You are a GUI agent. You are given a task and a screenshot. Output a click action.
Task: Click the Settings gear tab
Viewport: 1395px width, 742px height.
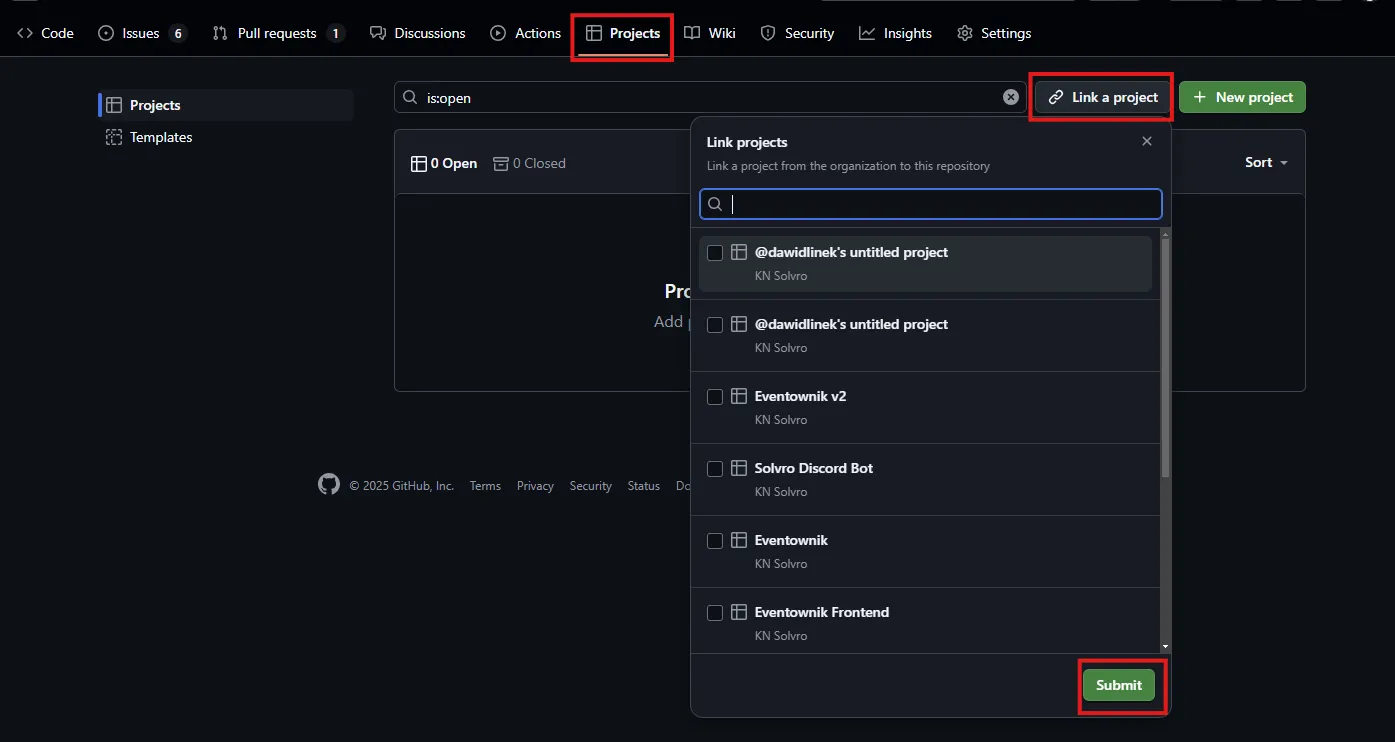[993, 33]
